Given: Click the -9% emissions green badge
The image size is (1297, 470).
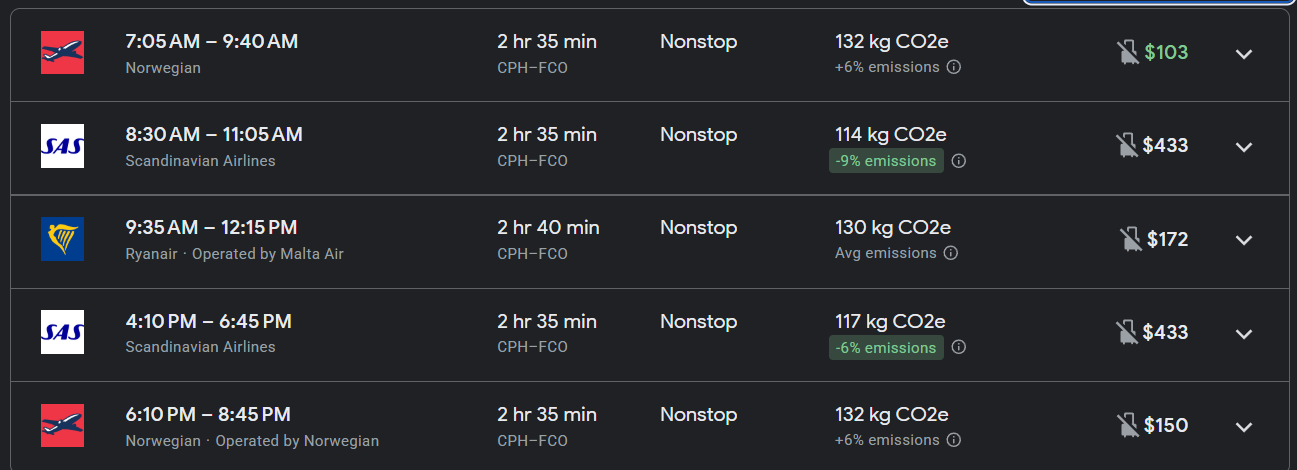Looking at the screenshot, I should pos(886,161).
